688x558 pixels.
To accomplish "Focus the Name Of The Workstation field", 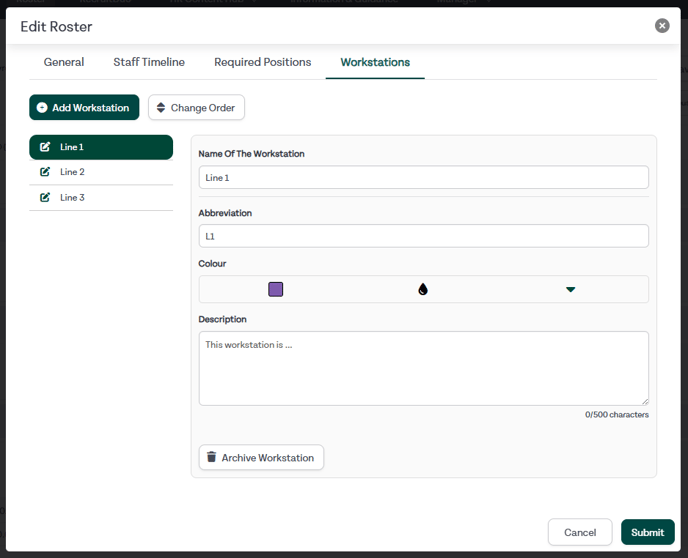I will point(423,177).
